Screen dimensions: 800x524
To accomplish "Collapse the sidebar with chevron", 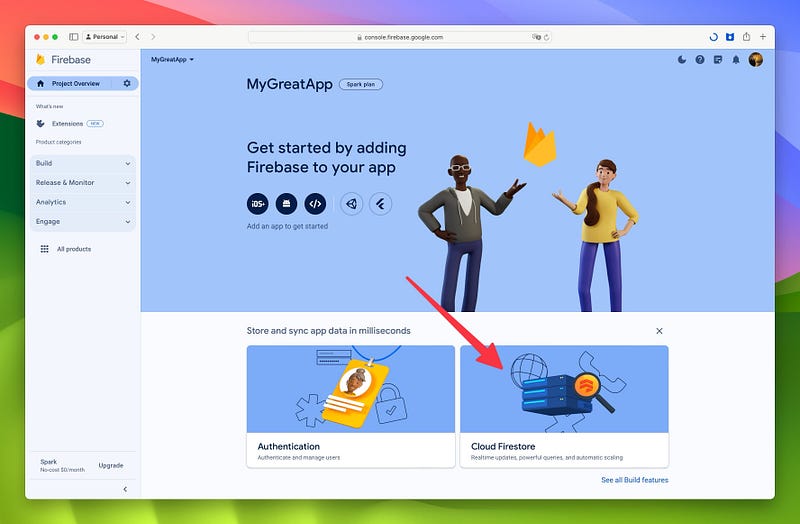I will tap(126, 489).
